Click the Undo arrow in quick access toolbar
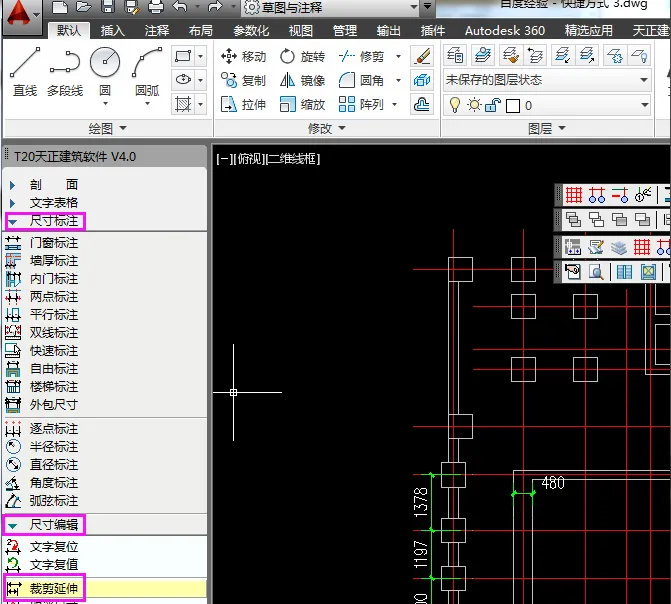This screenshot has width=671, height=604. tap(180, 6)
